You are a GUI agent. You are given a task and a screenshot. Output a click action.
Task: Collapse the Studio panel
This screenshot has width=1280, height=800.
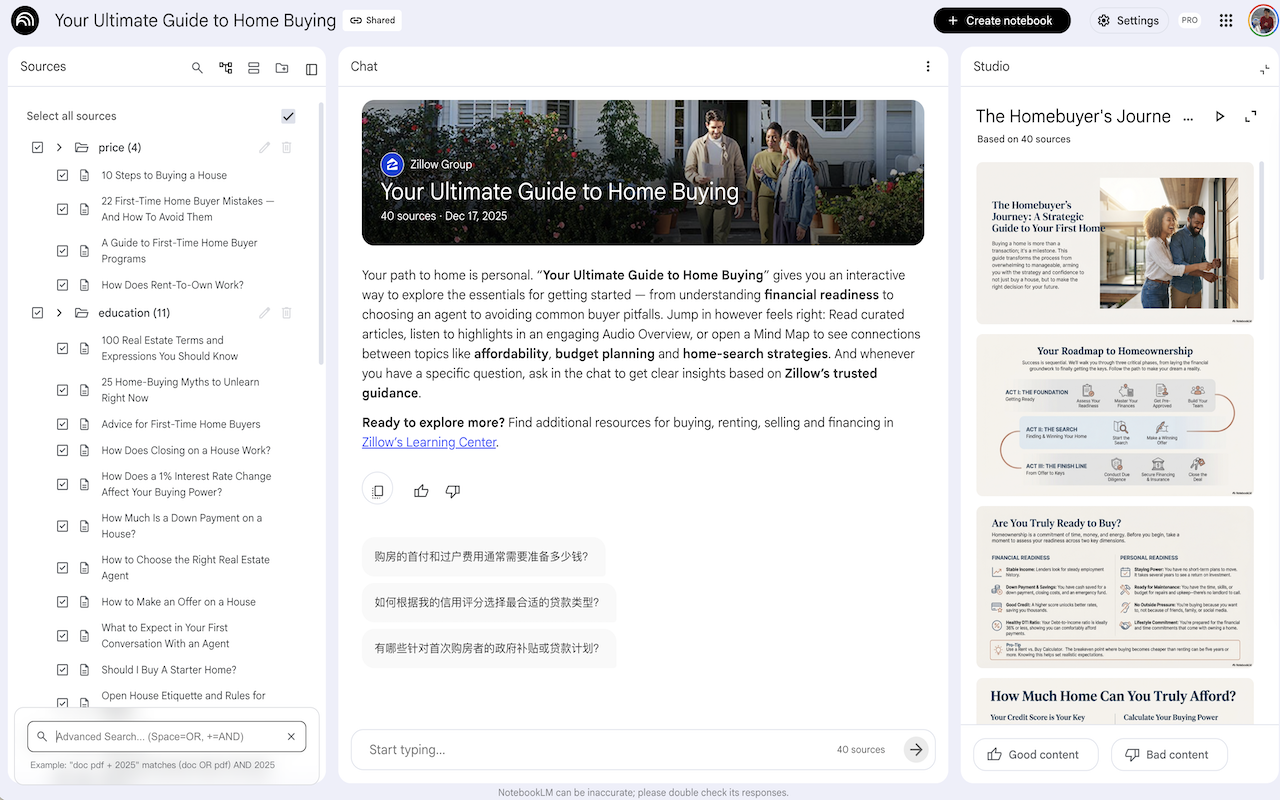point(1264,69)
